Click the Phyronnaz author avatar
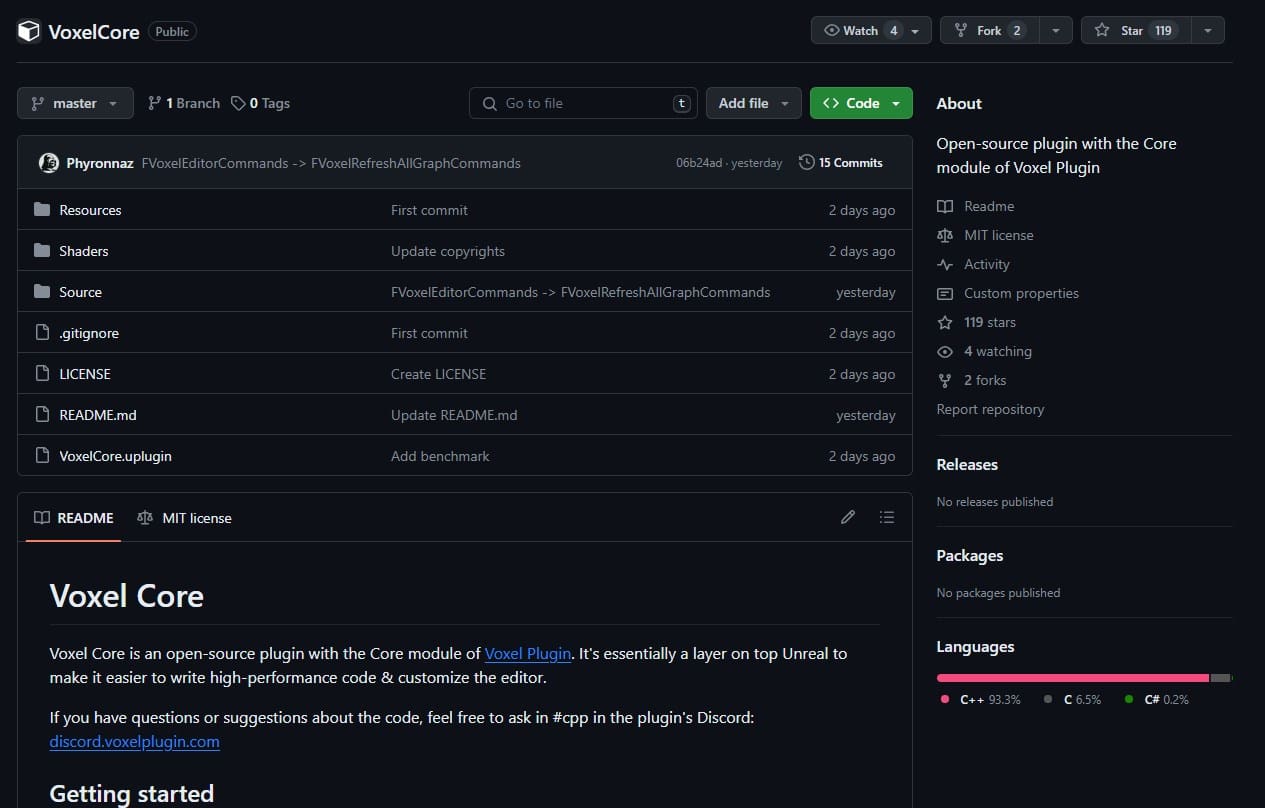Viewport: 1265px width, 808px height. 48,163
